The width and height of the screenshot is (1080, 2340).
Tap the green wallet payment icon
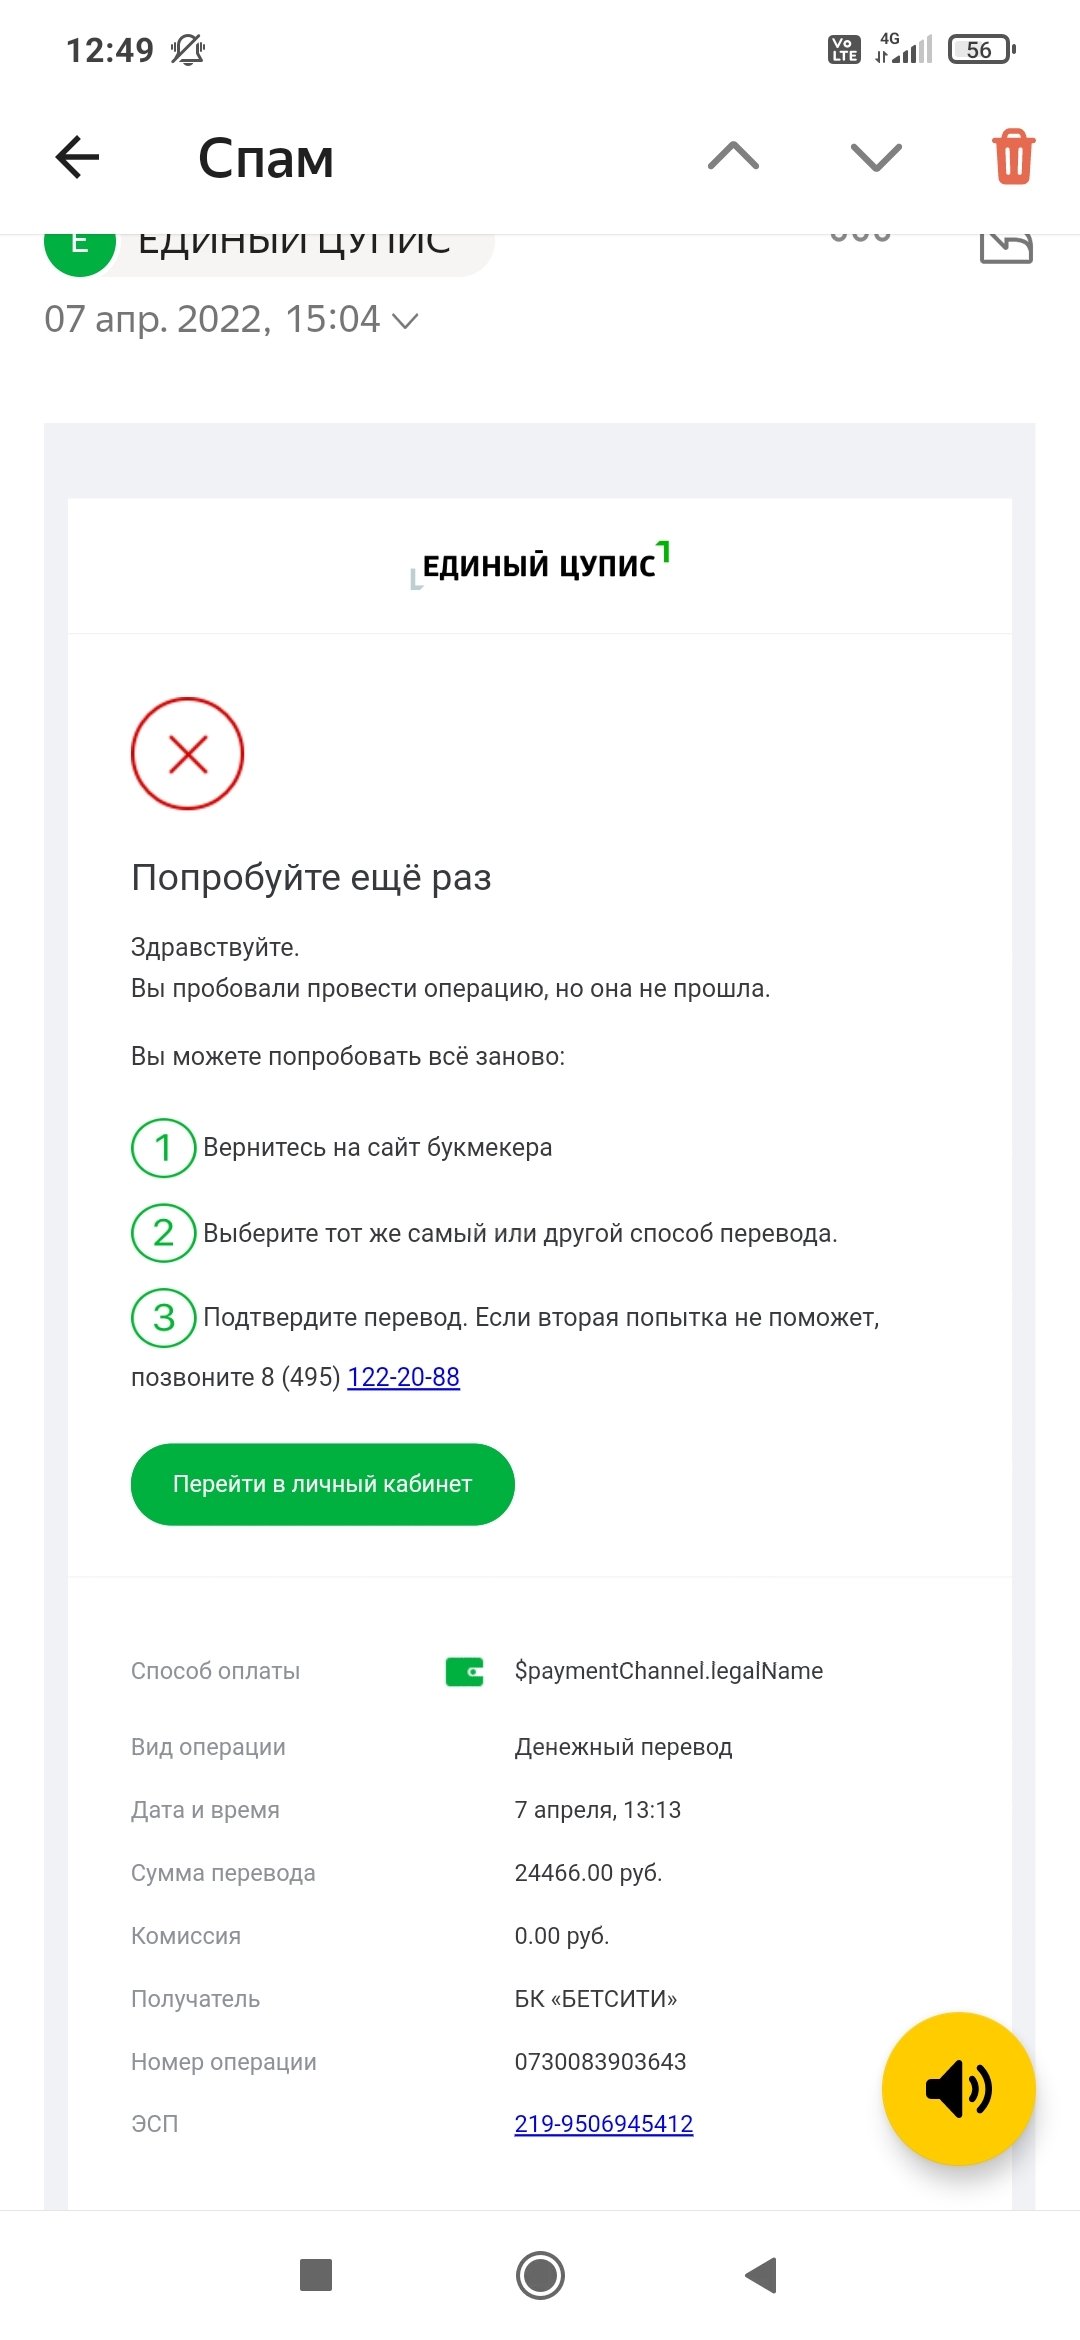pos(465,1671)
